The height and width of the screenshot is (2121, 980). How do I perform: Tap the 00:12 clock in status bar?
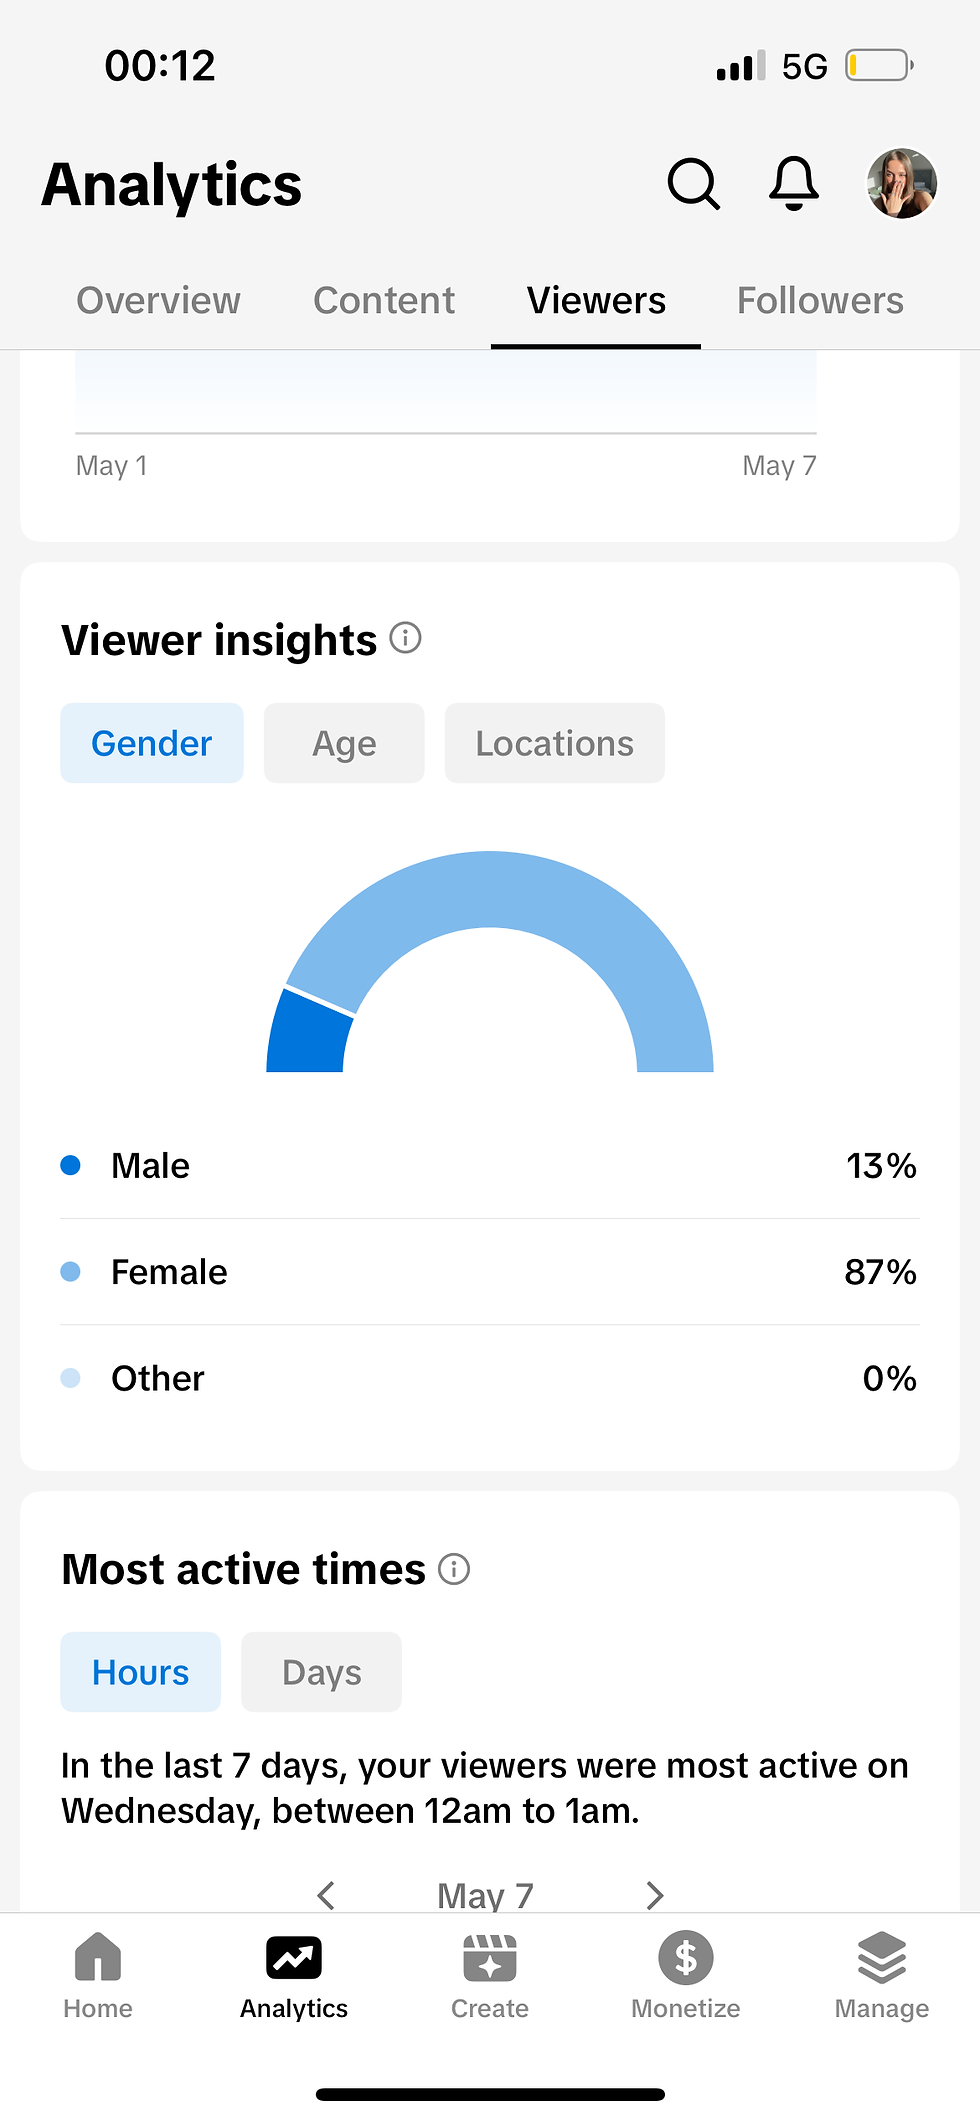coord(160,66)
